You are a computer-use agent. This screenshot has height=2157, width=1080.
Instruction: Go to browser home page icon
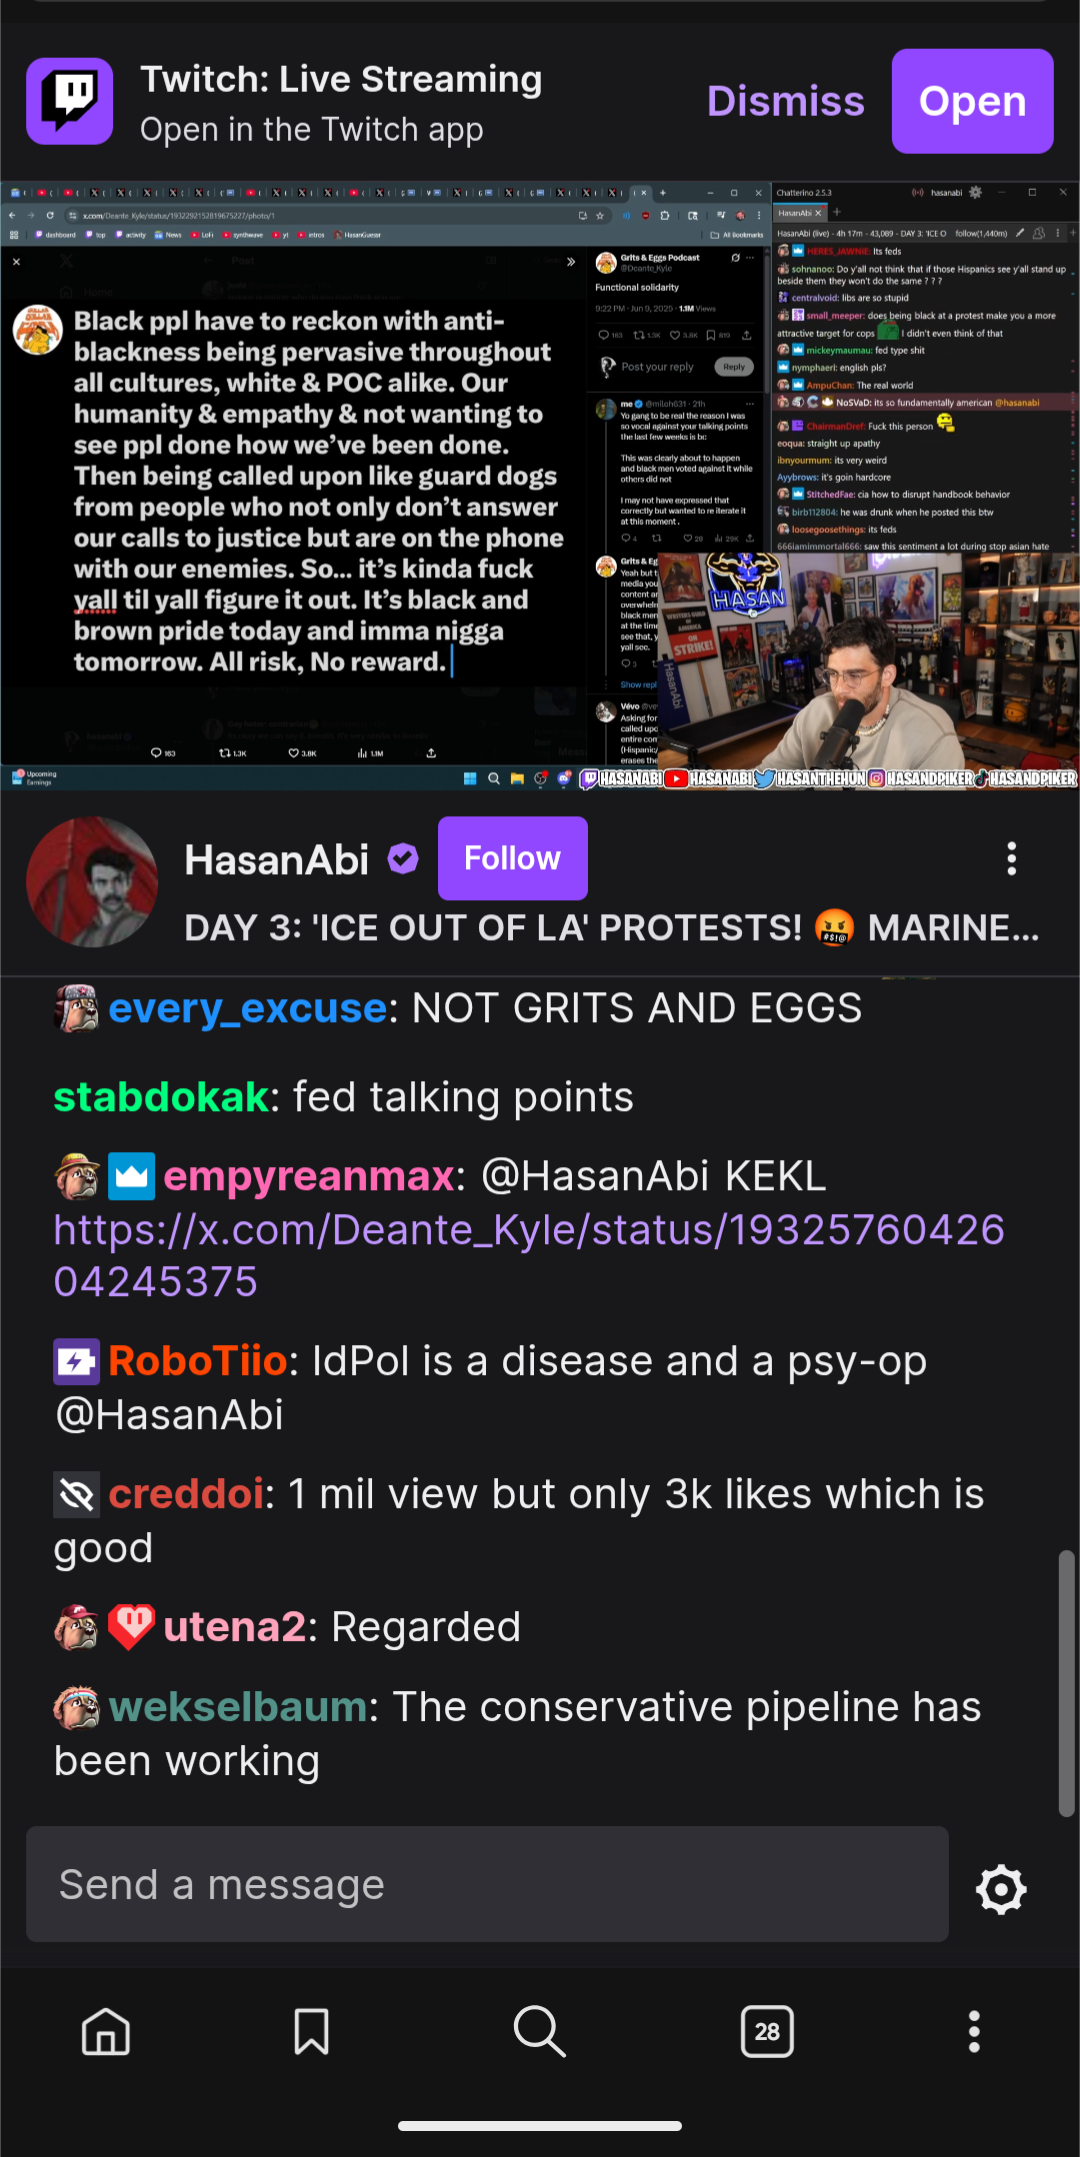point(106,2032)
